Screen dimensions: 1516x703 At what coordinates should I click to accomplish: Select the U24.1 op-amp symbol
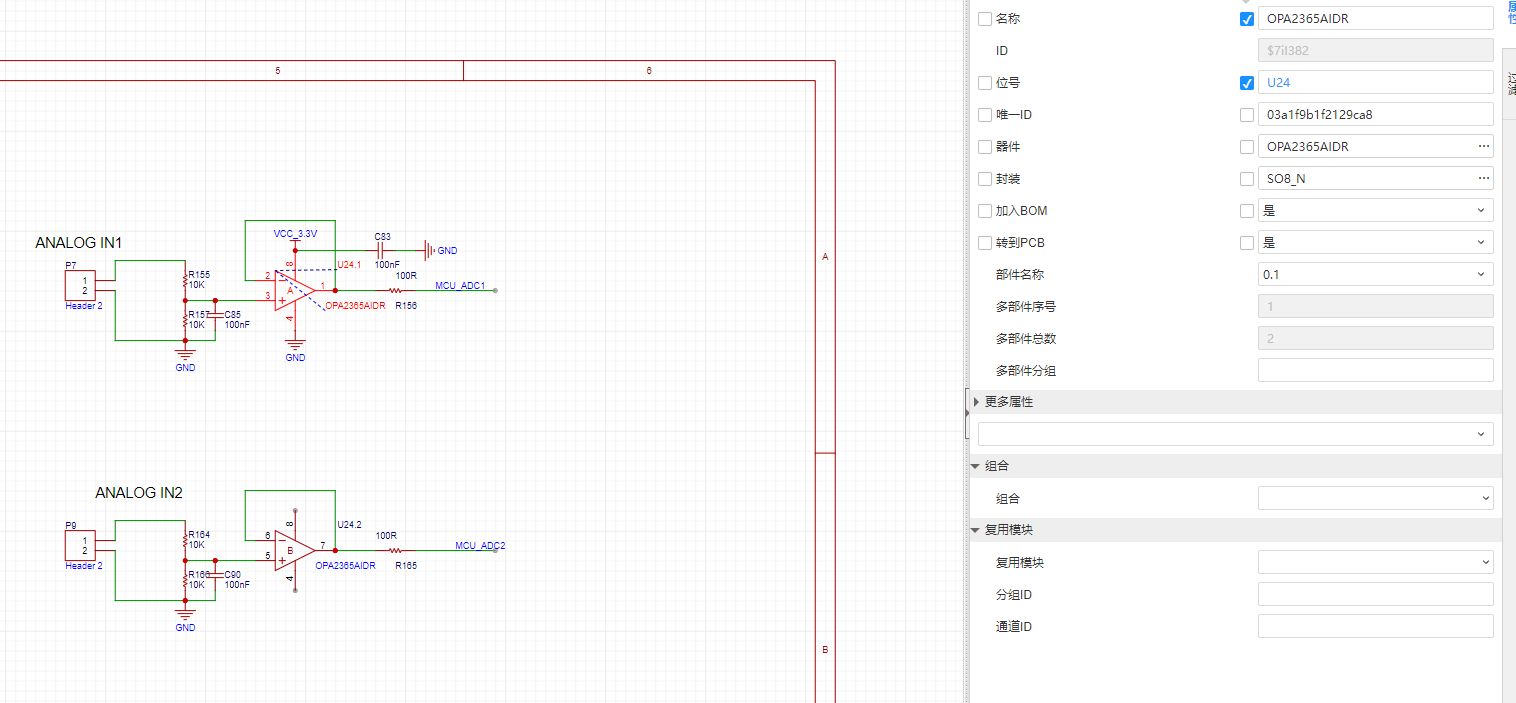tap(293, 290)
